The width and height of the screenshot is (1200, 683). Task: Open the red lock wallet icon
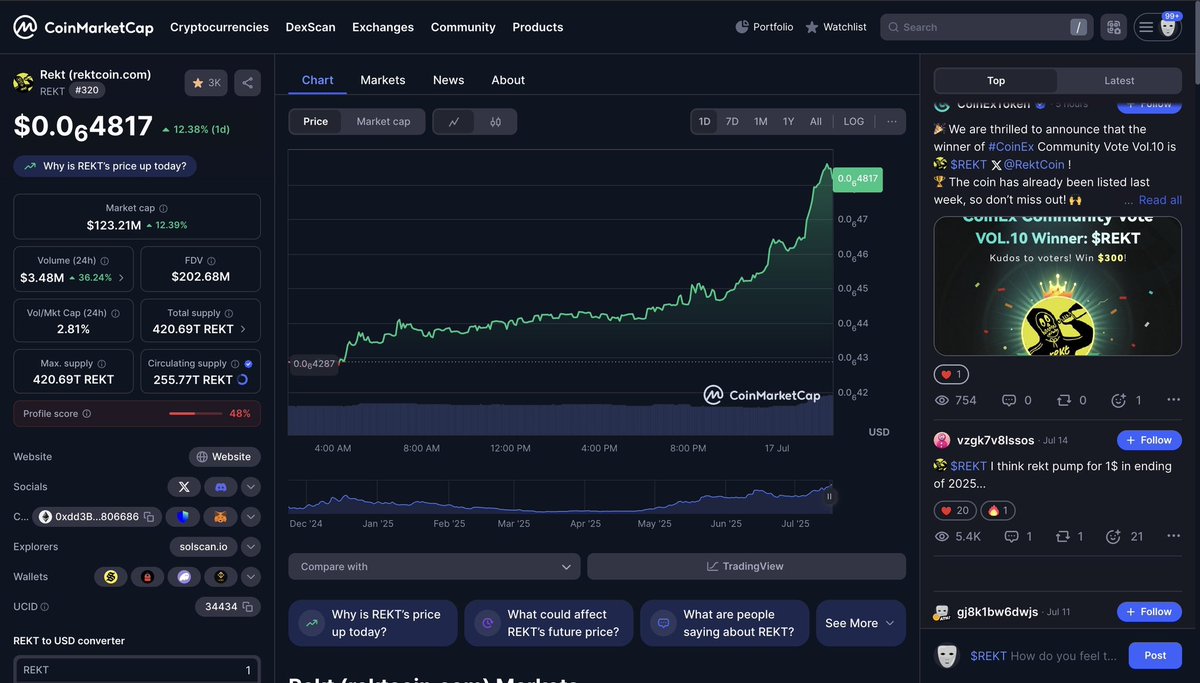click(147, 577)
